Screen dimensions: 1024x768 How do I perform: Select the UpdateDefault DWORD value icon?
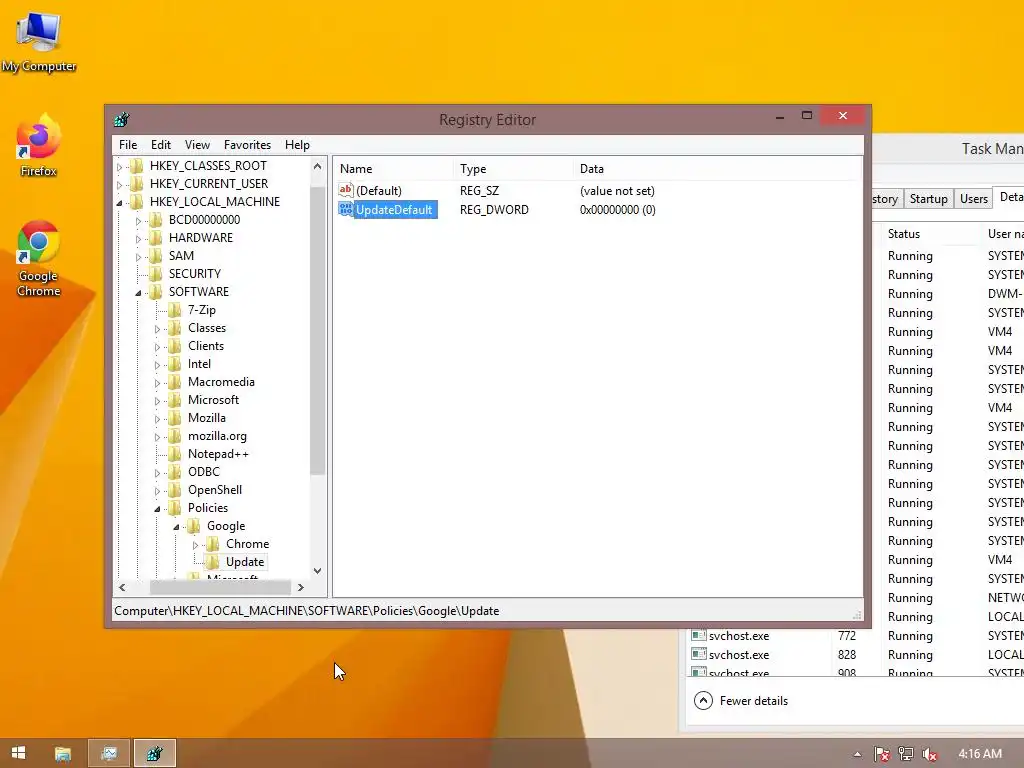[345, 210]
